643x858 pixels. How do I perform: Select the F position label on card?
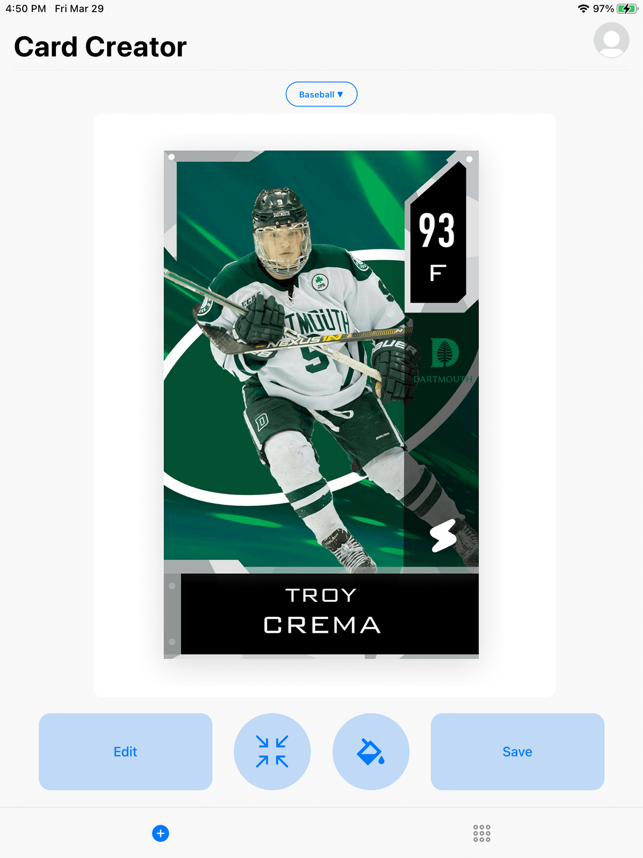(x=438, y=273)
